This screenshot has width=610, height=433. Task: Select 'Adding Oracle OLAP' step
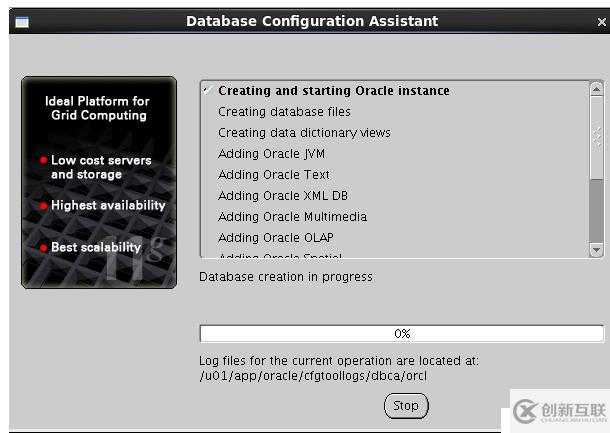(x=275, y=238)
